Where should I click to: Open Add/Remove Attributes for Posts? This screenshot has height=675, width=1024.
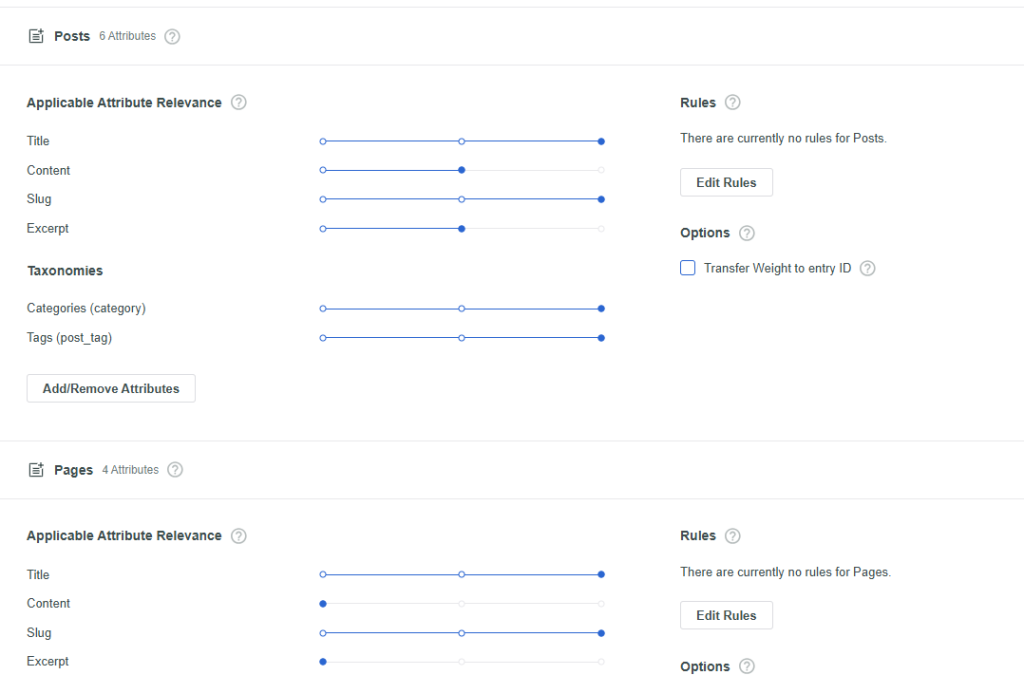111,389
